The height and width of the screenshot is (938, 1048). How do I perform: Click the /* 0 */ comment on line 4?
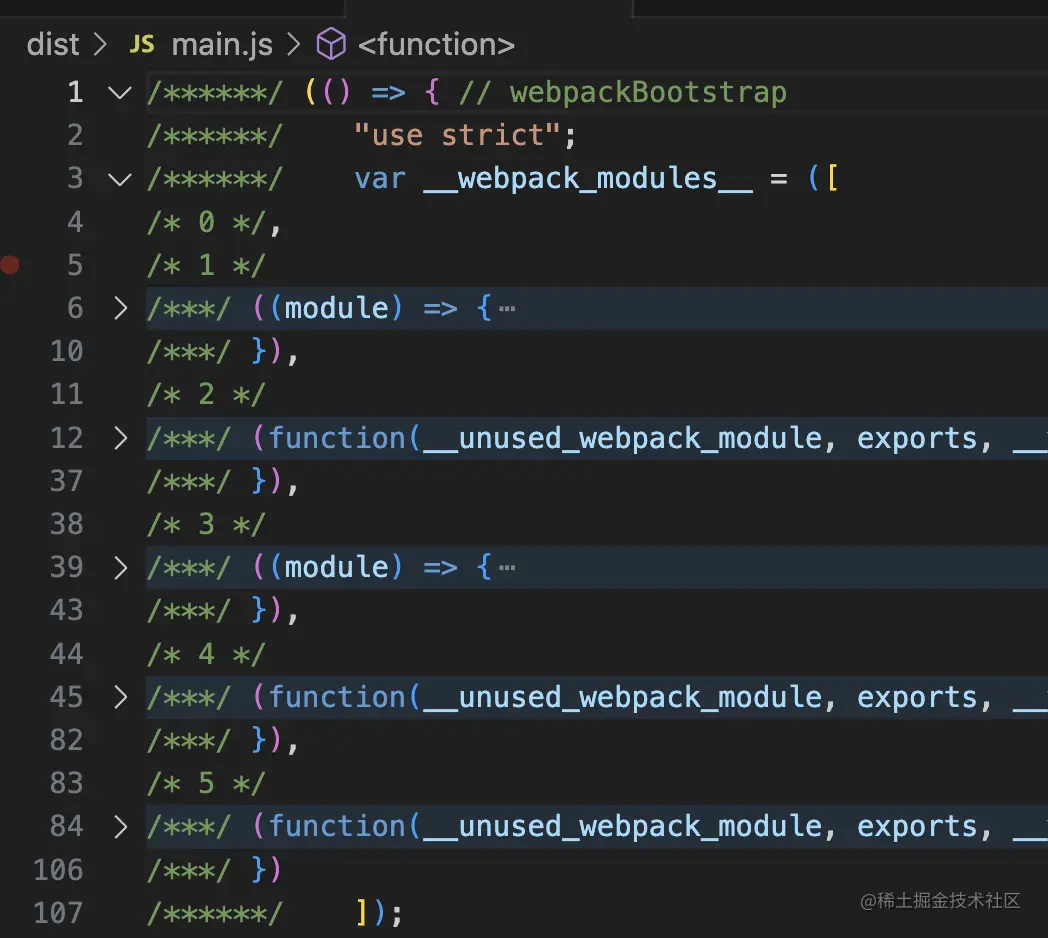[x=207, y=222]
